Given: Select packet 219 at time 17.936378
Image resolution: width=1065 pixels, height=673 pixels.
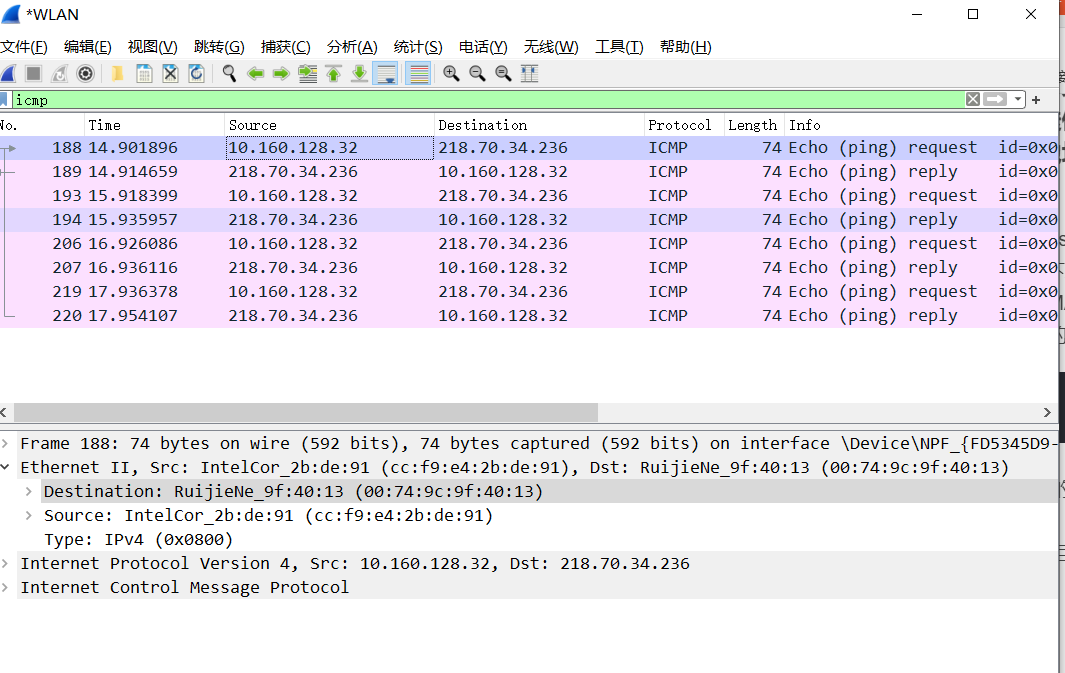Looking at the screenshot, I should pos(529,291).
